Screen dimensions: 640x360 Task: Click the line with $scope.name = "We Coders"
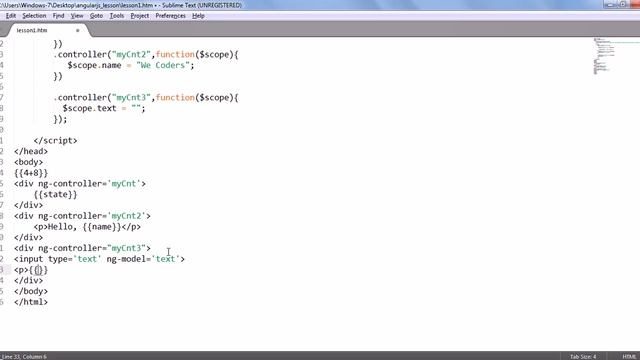click(131, 65)
